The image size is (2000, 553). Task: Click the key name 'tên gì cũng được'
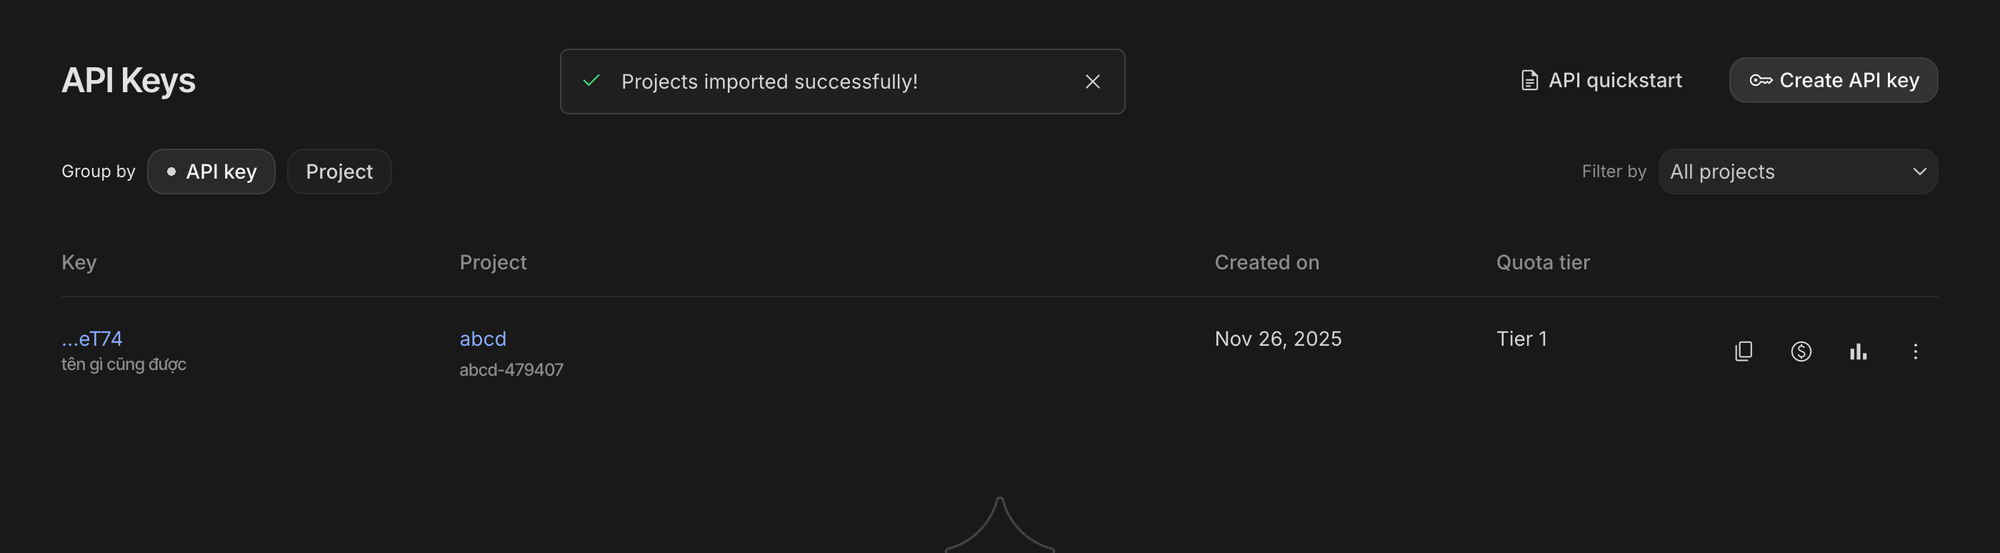(124, 365)
